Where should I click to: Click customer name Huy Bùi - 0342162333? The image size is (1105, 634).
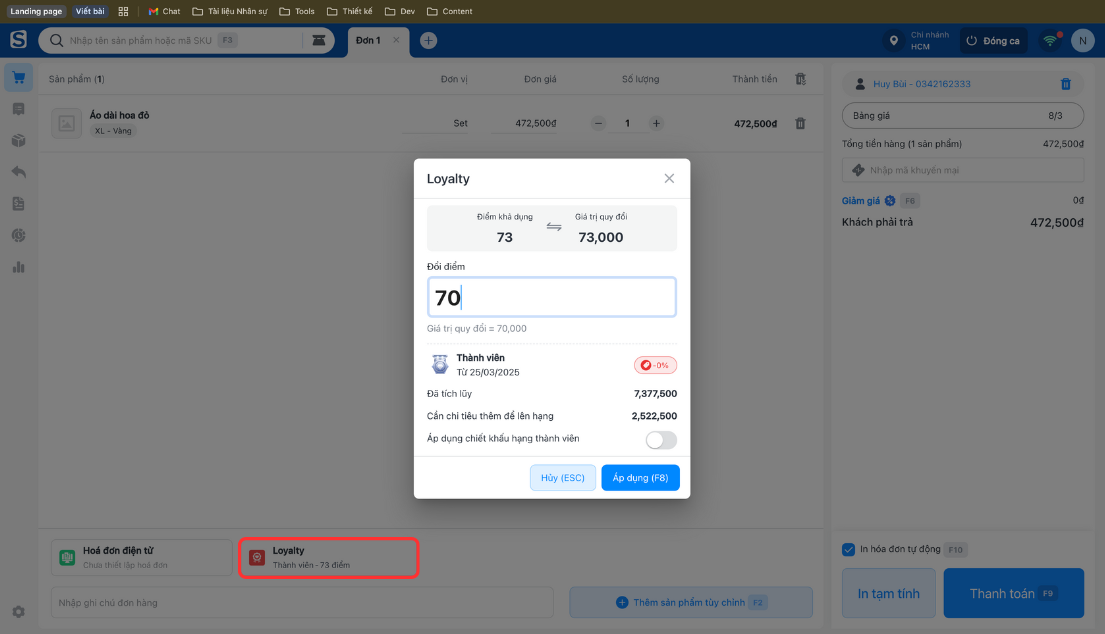point(922,84)
